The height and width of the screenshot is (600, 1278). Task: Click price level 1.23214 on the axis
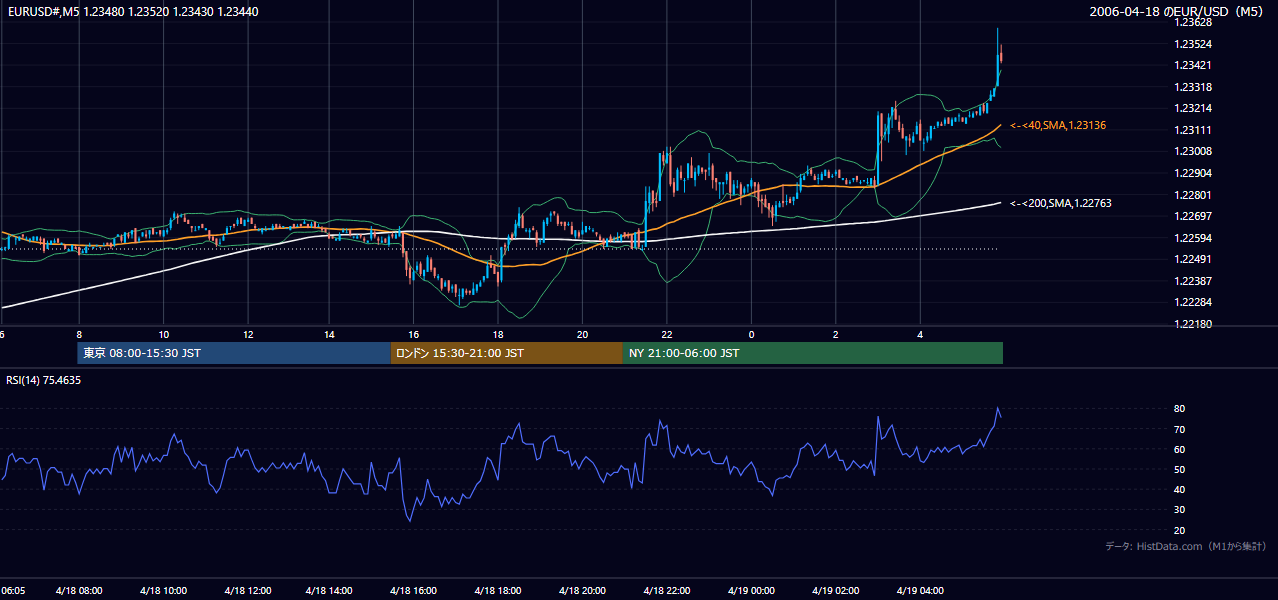click(1194, 108)
